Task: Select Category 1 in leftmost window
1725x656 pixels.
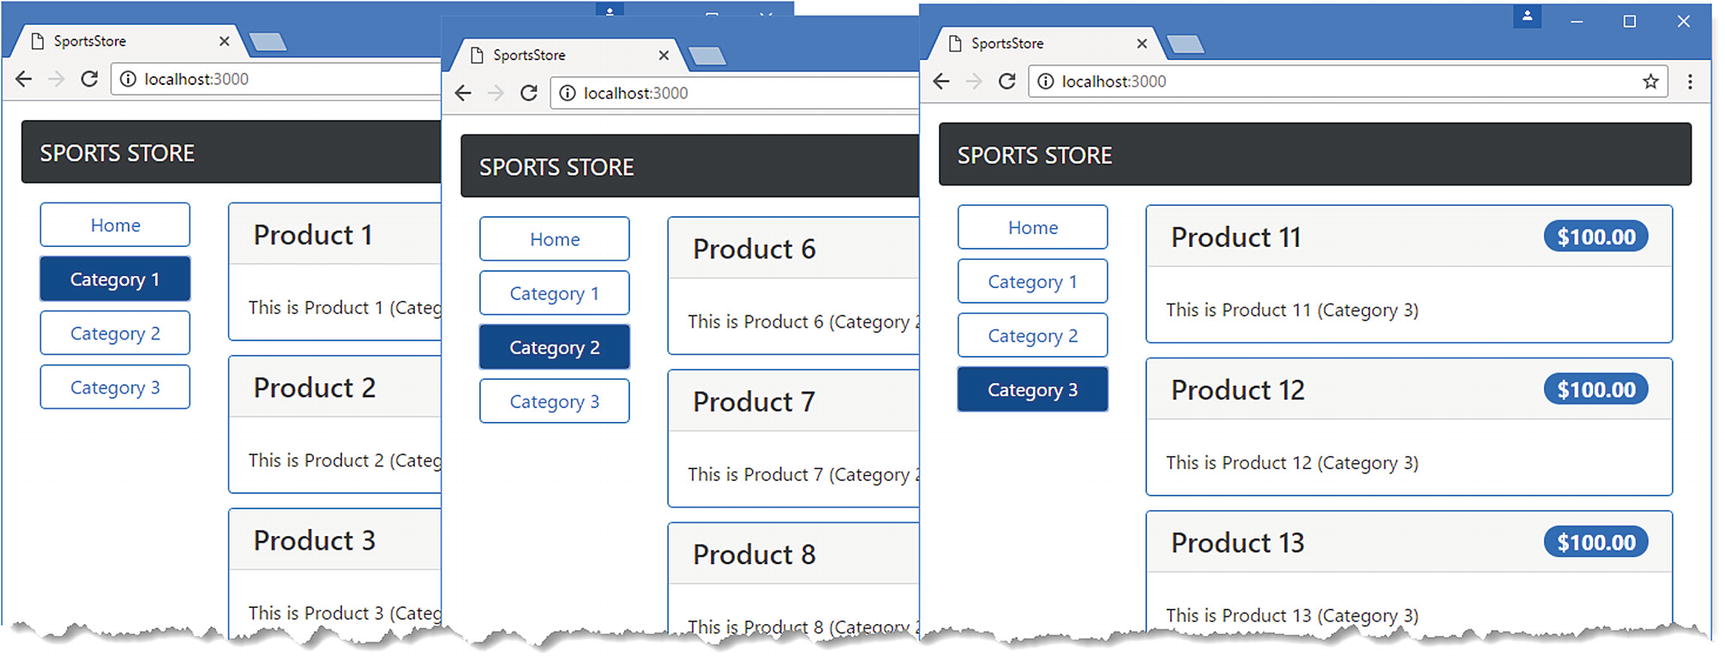Action: [115, 280]
